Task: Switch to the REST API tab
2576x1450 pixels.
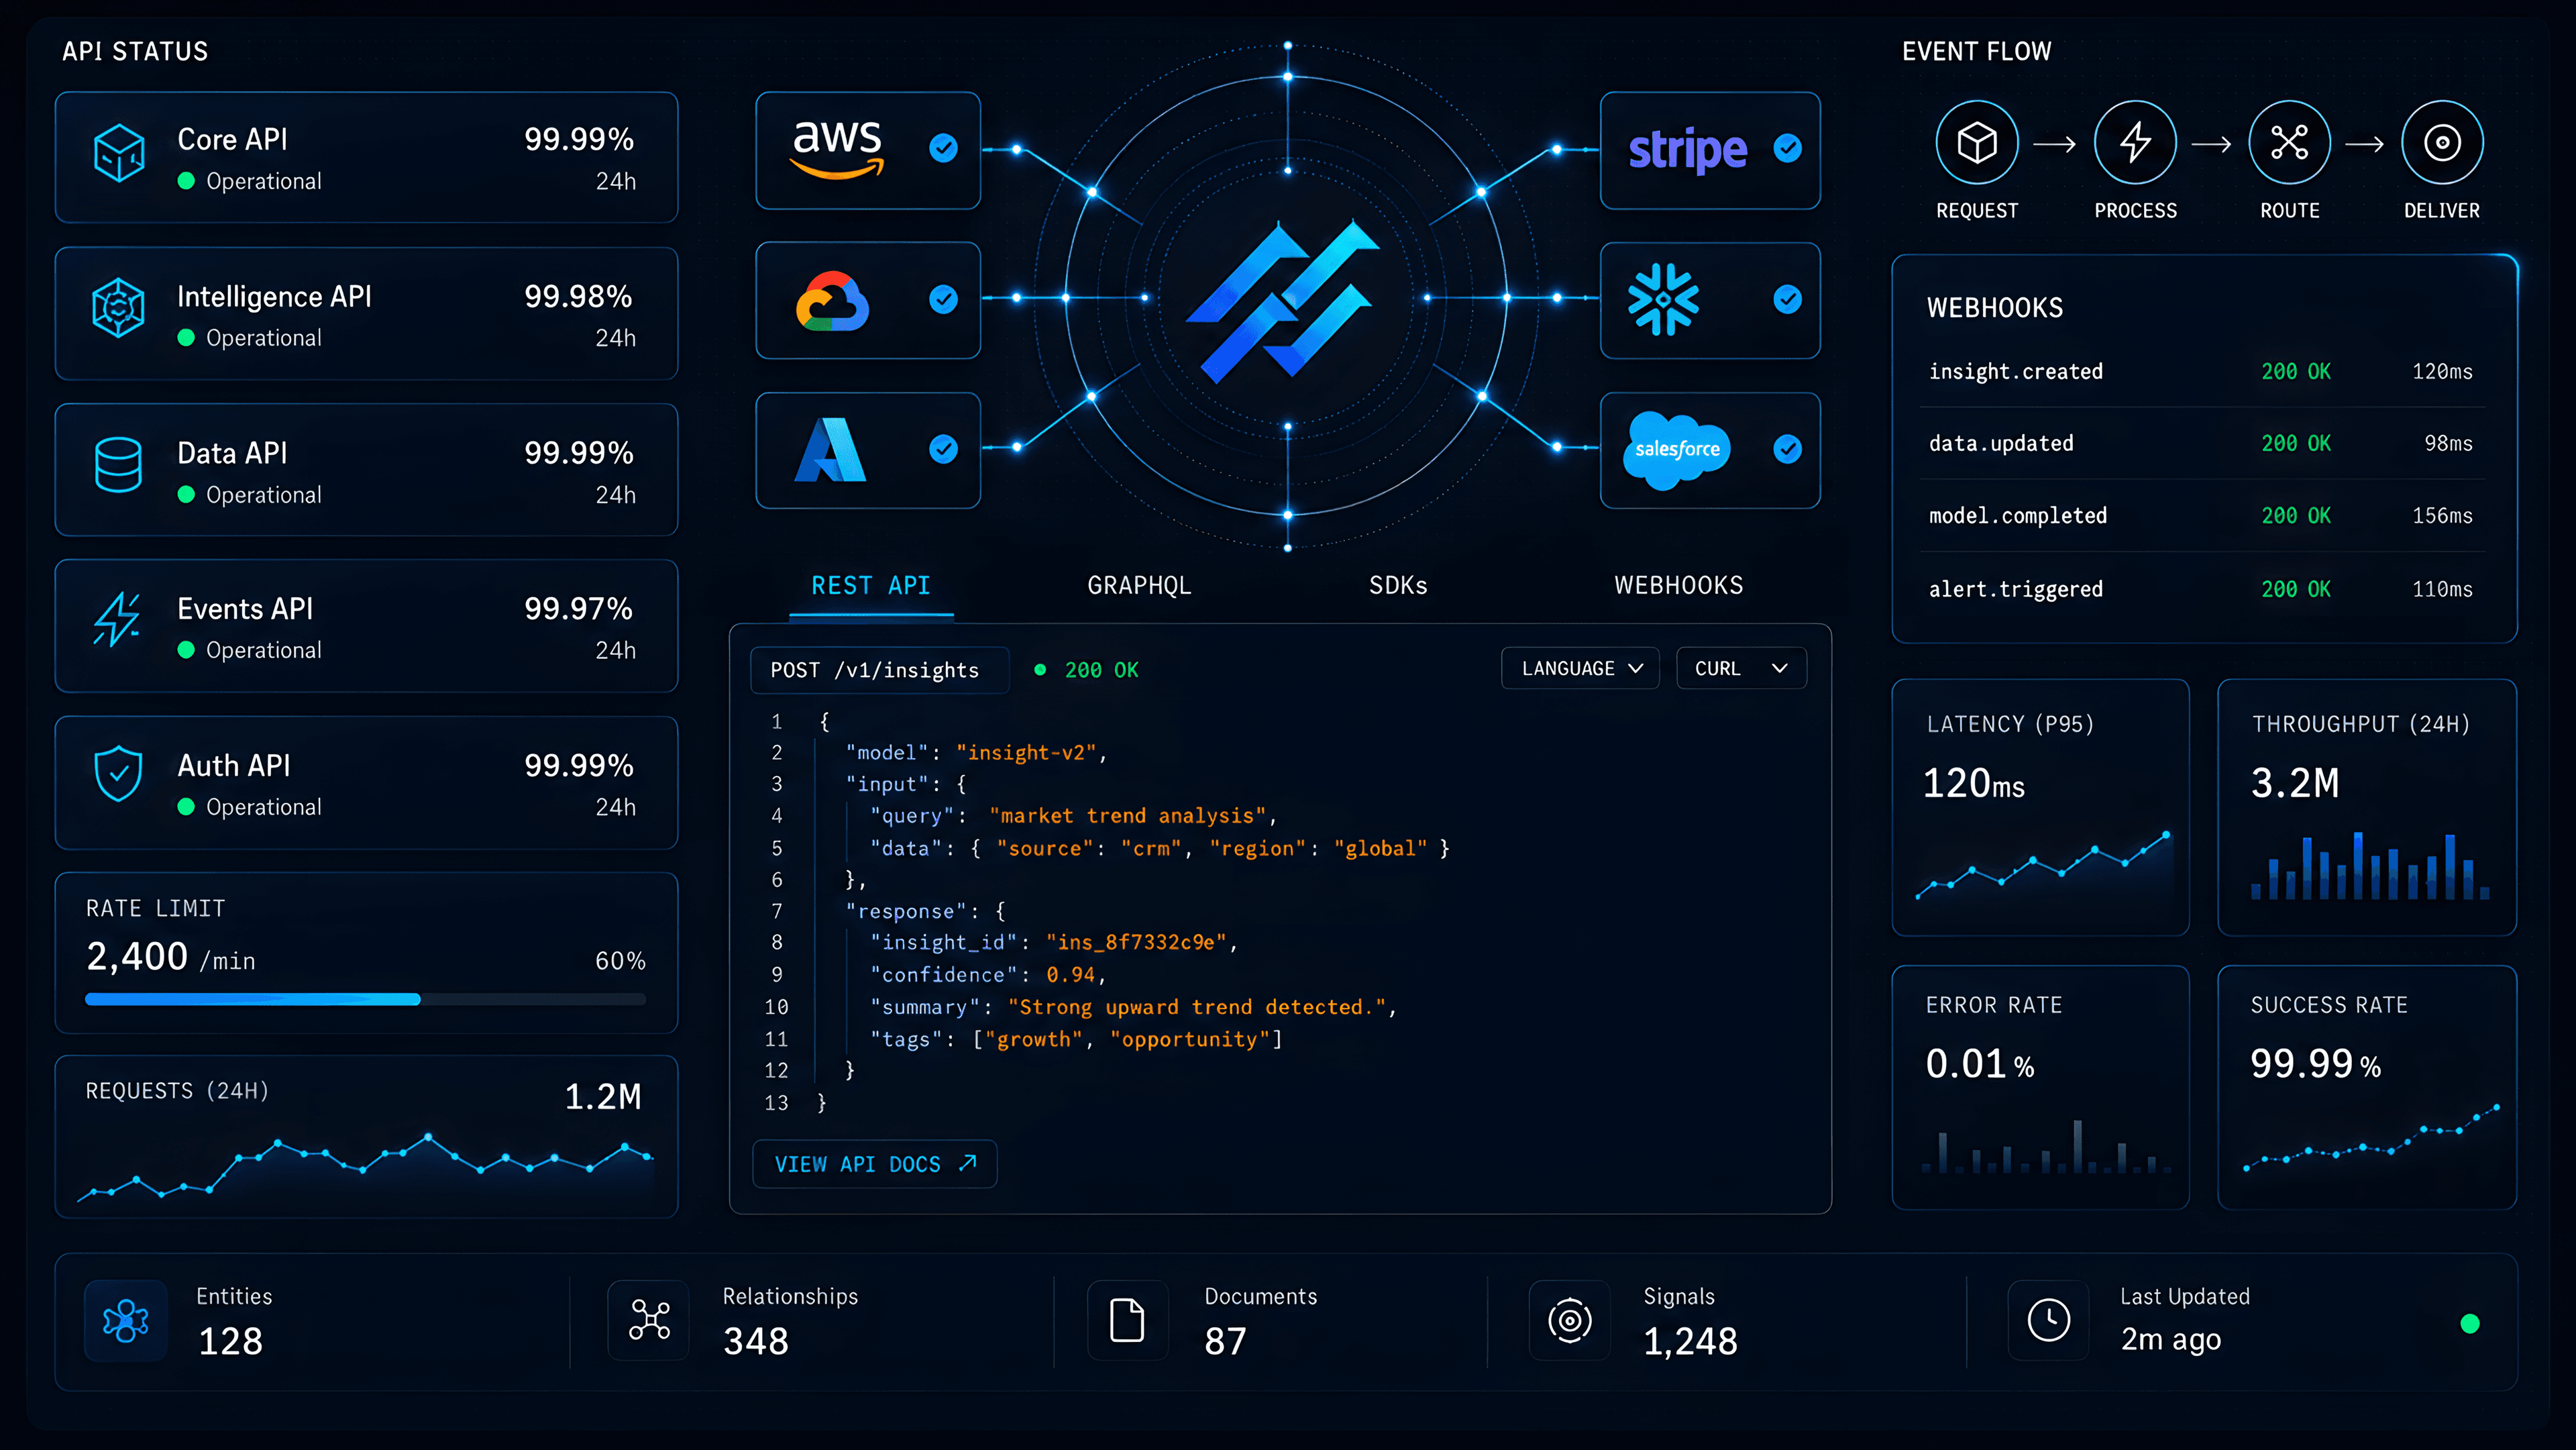Action: (871, 586)
